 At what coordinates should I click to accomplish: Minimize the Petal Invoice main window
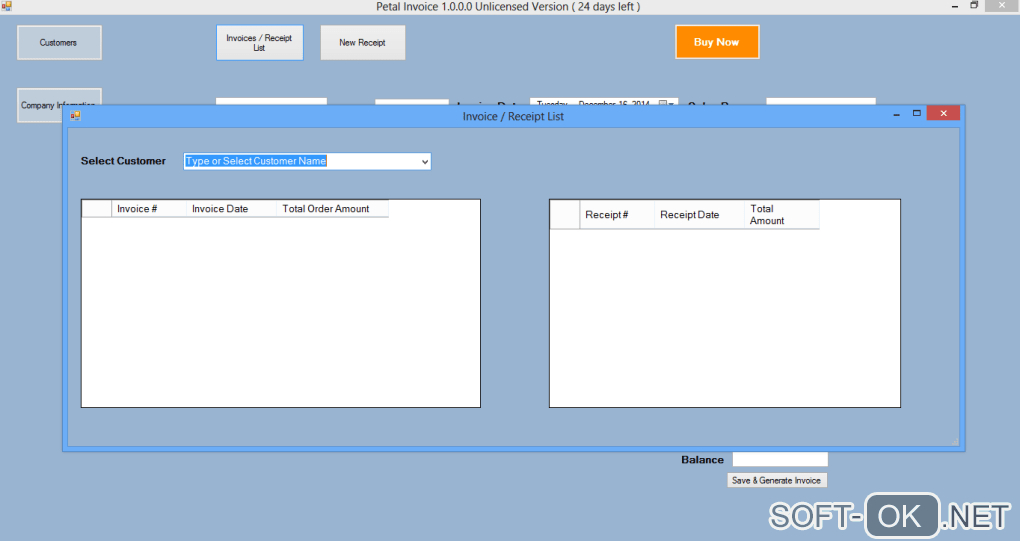pos(955,6)
